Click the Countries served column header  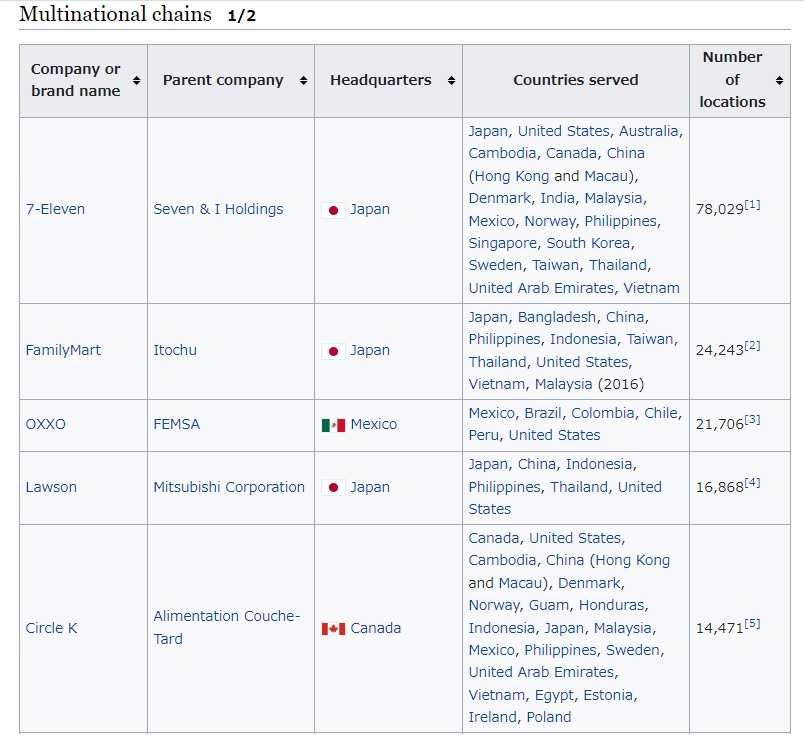pos(576,80)
